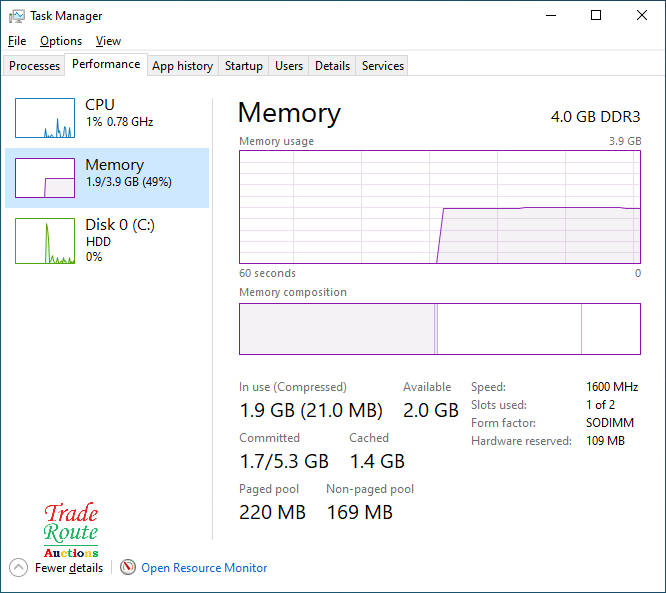The height and width of the screenshot is (593, 666).
Task: Open the Services tab
Action: point(383,66)
